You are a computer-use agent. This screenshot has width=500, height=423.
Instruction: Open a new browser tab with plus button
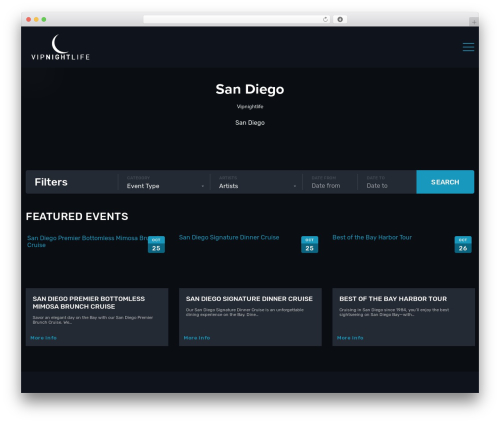click(474, 22)
